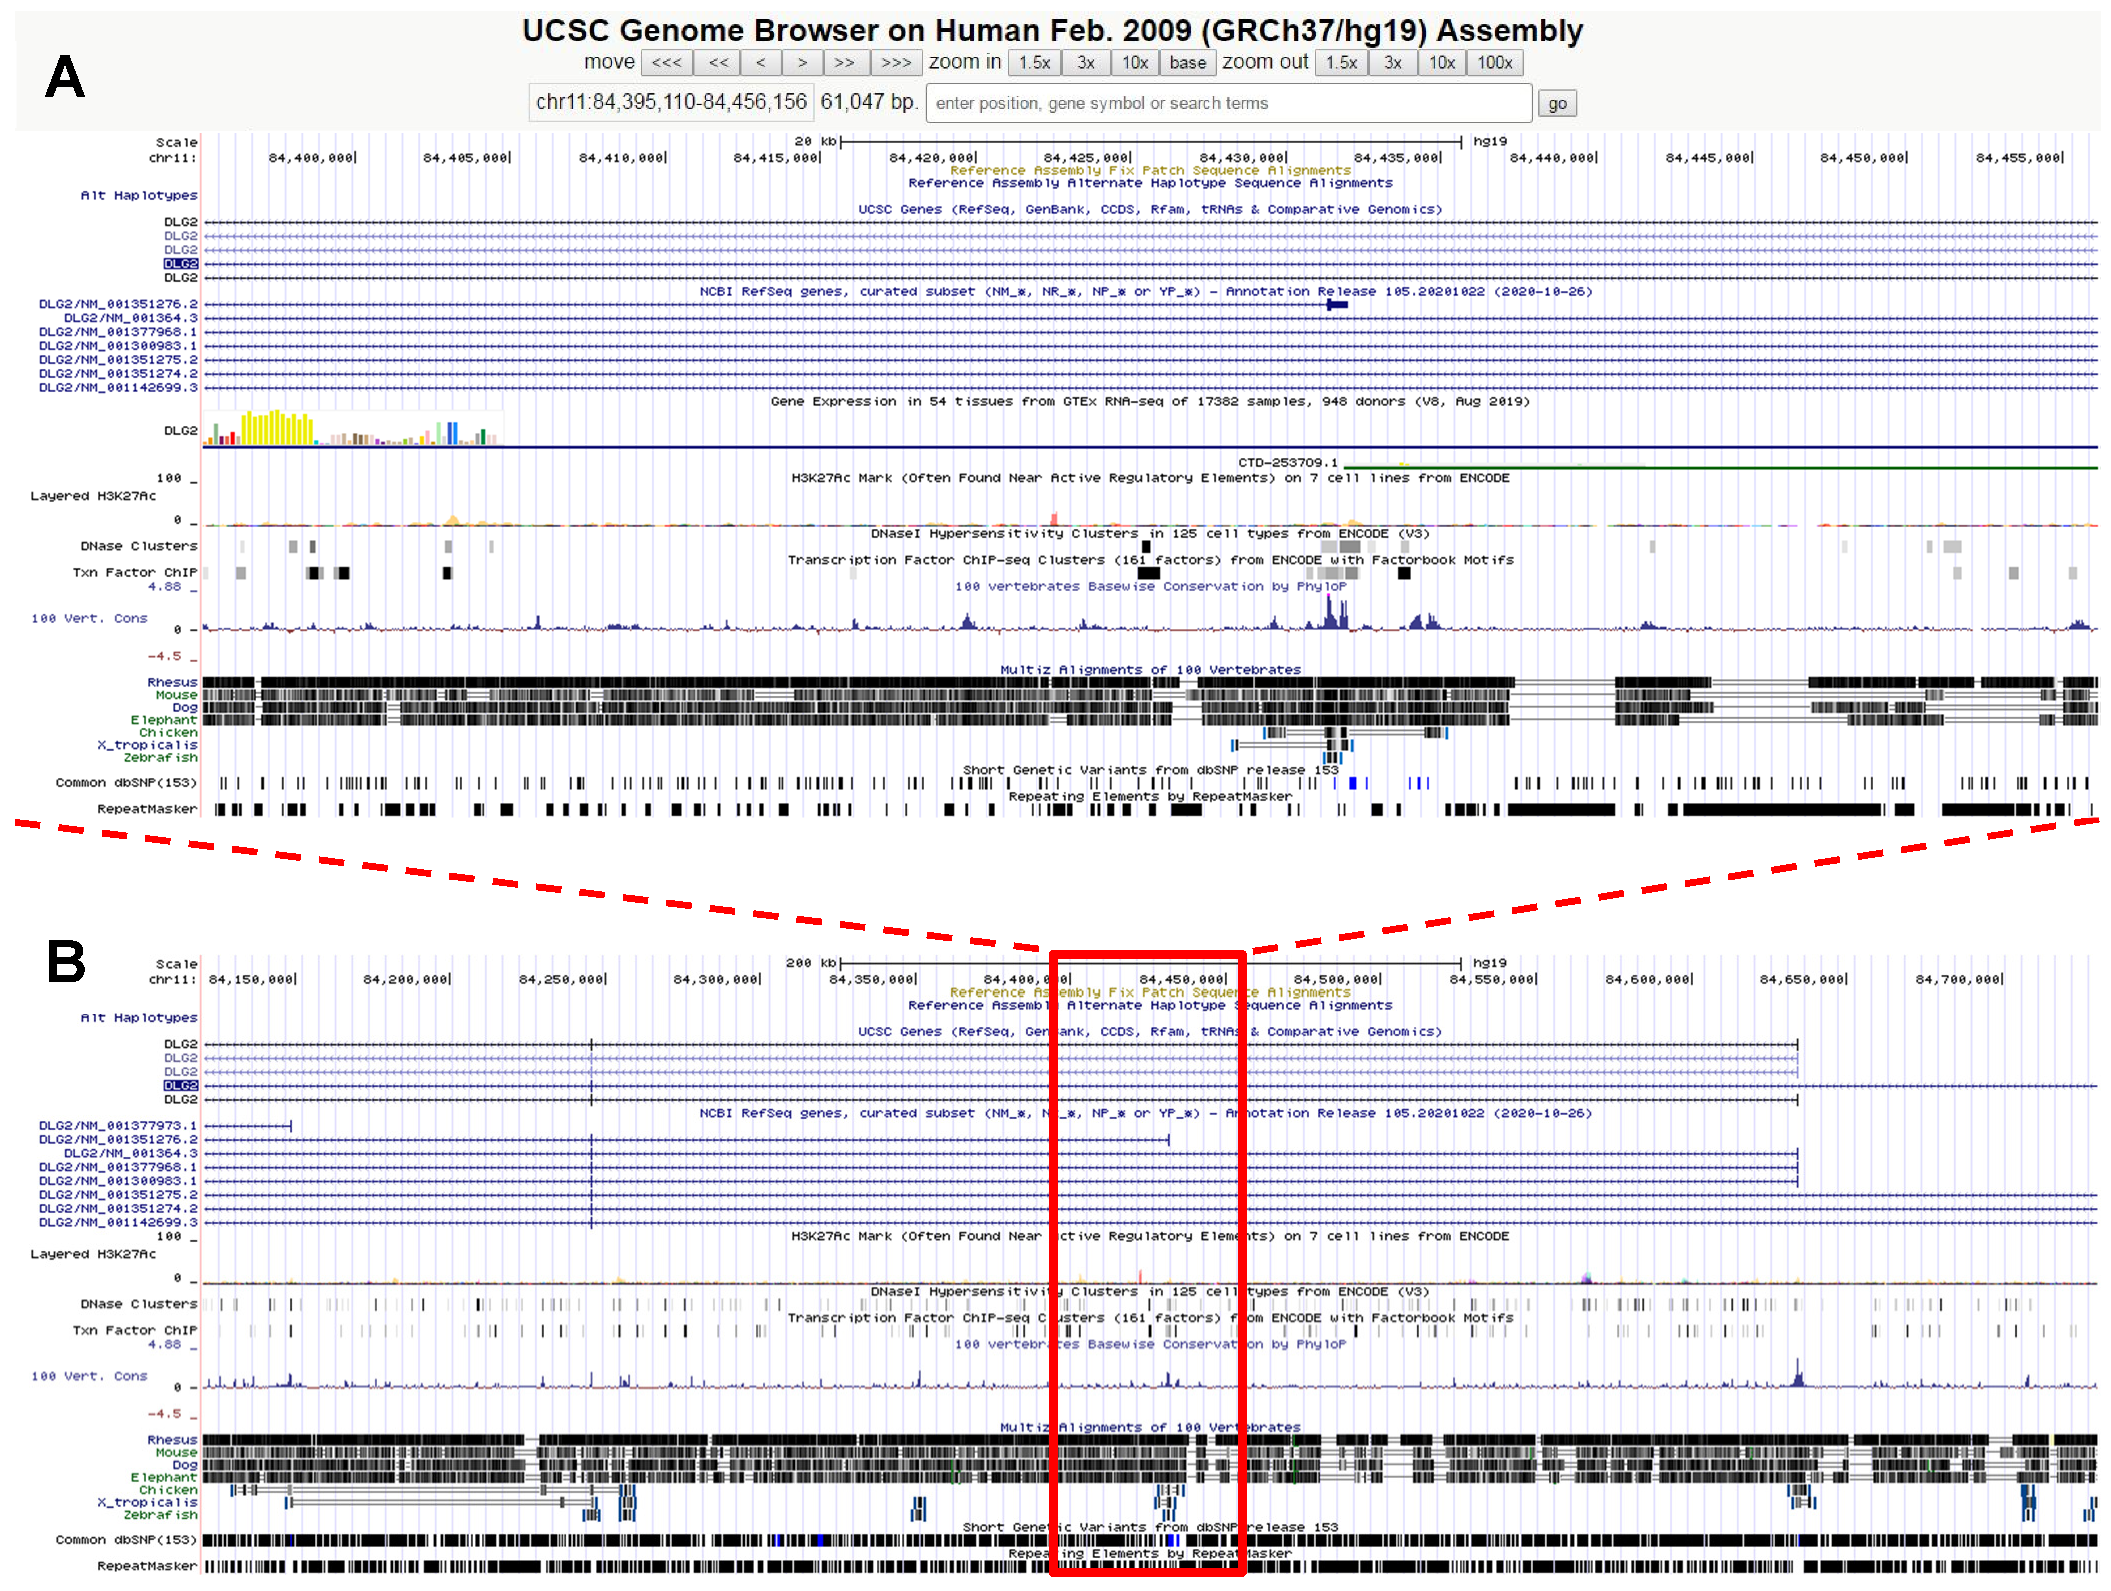The height and width of the screenshot is (1591, 2111).
Task: Open Common dbSNP(153) track in panel A
Action: 127,783
